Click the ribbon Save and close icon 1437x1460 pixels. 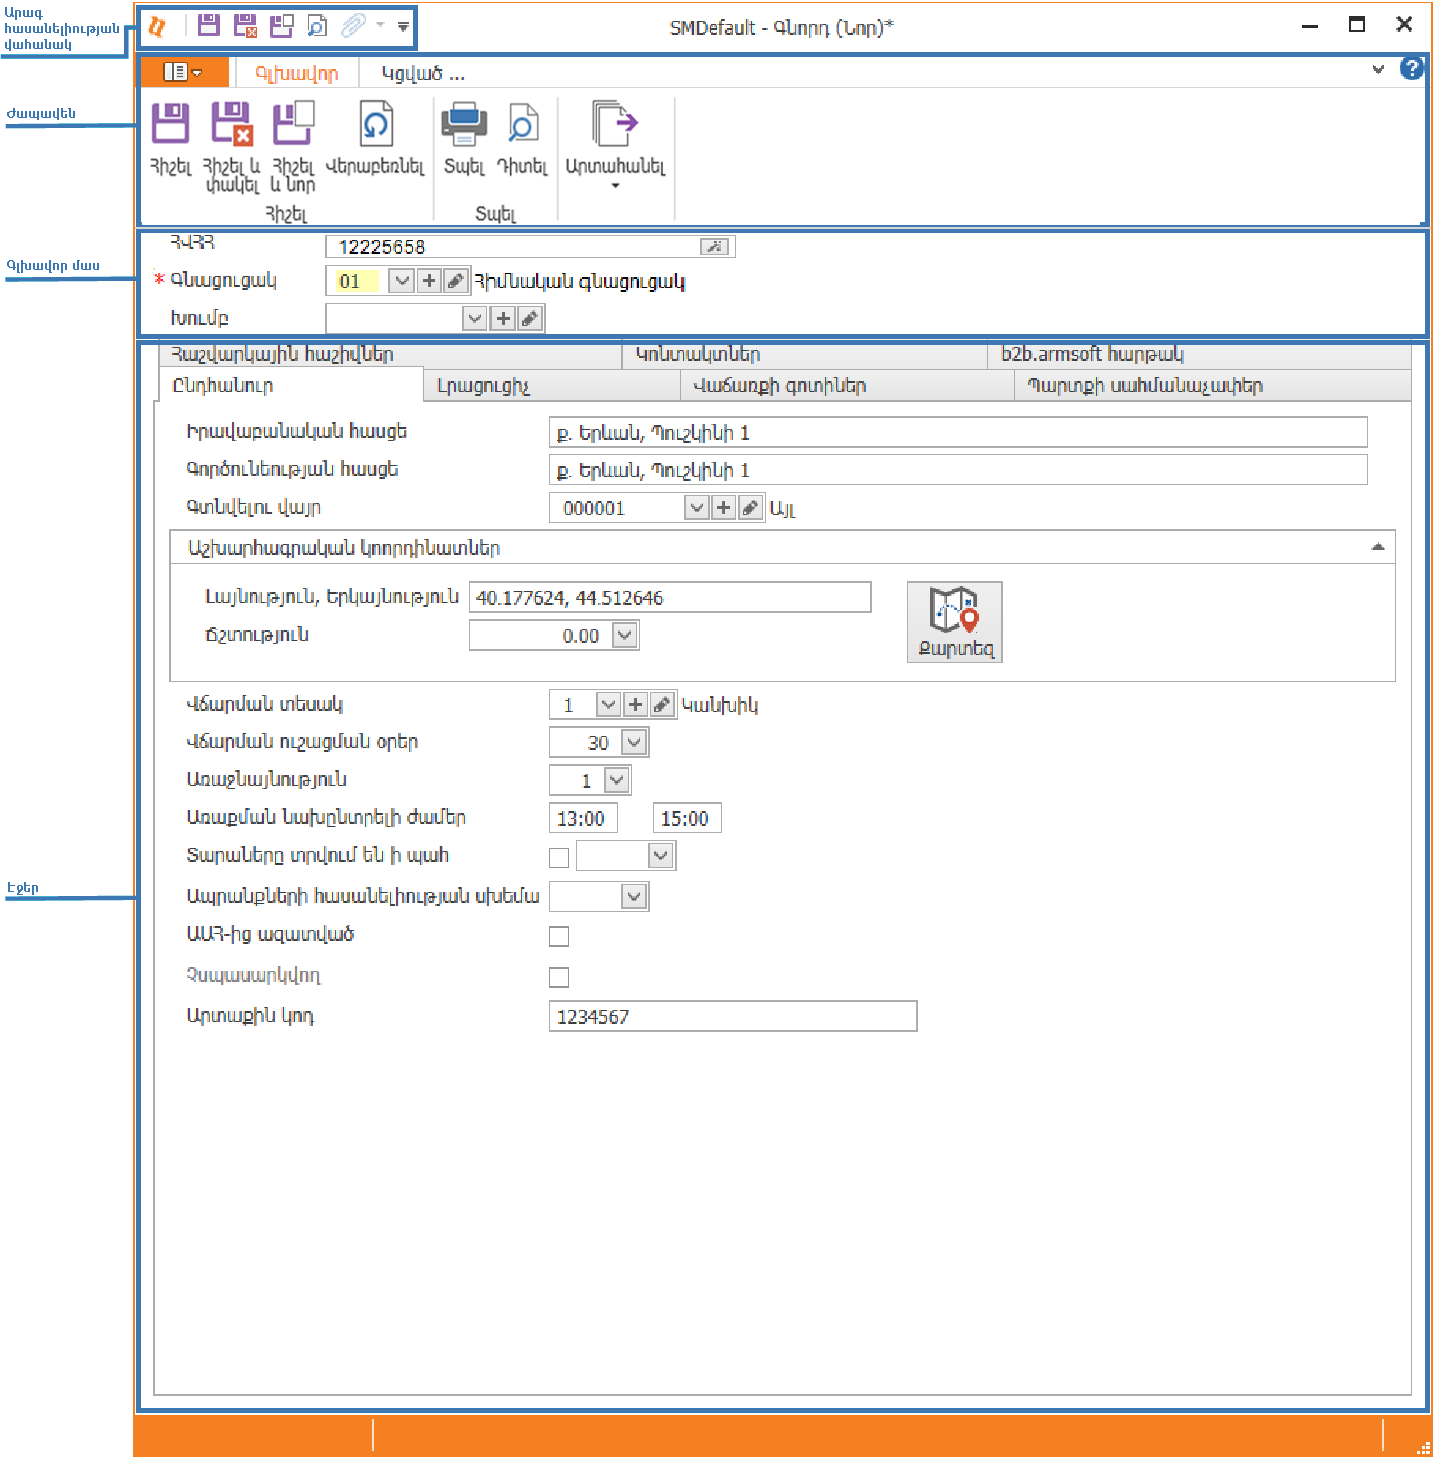(x=231, y=124)
